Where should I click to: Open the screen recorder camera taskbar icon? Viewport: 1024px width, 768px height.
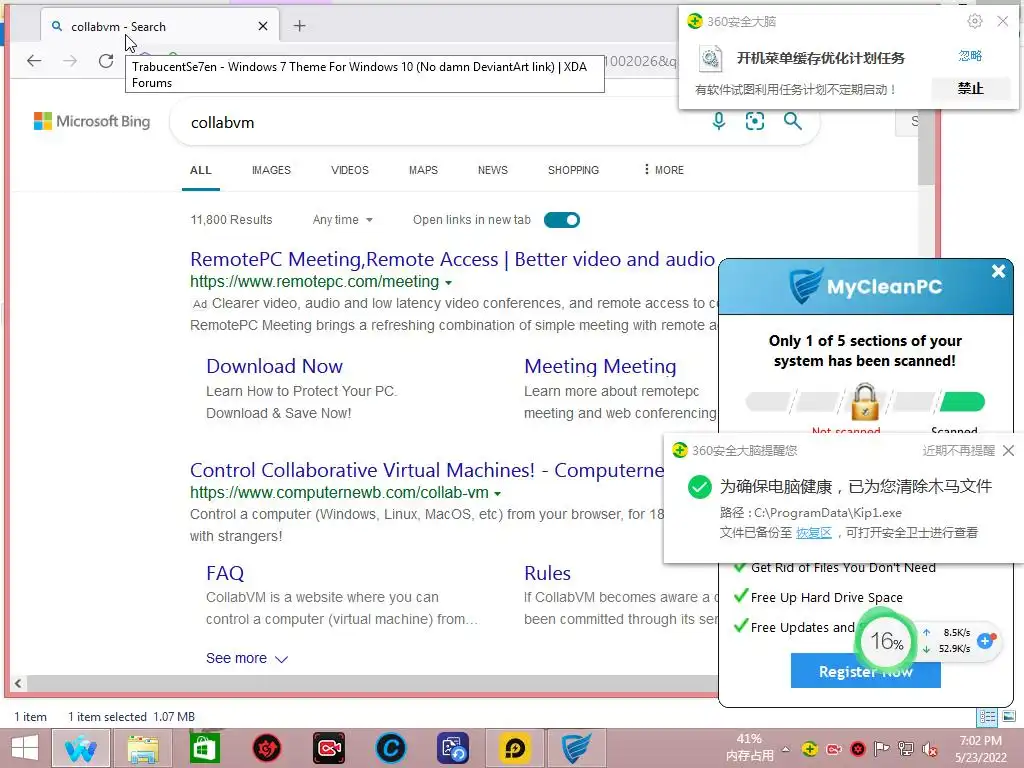coord(328,748)
